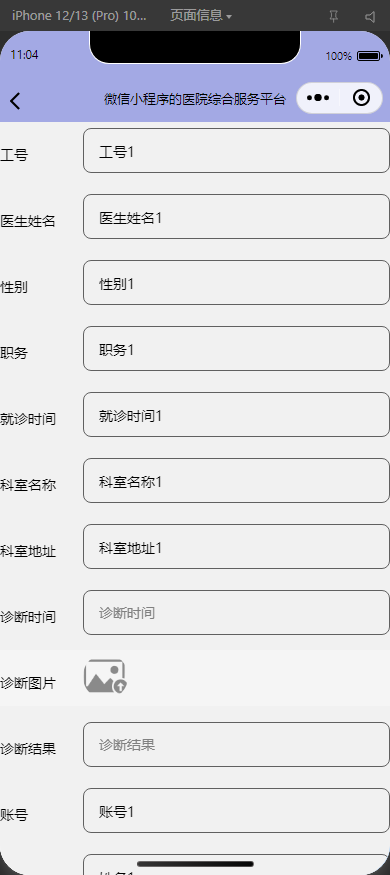The image size is (390, 875).
Task: Pin the simulator window with the pin icon
Action: click(334, 17)
